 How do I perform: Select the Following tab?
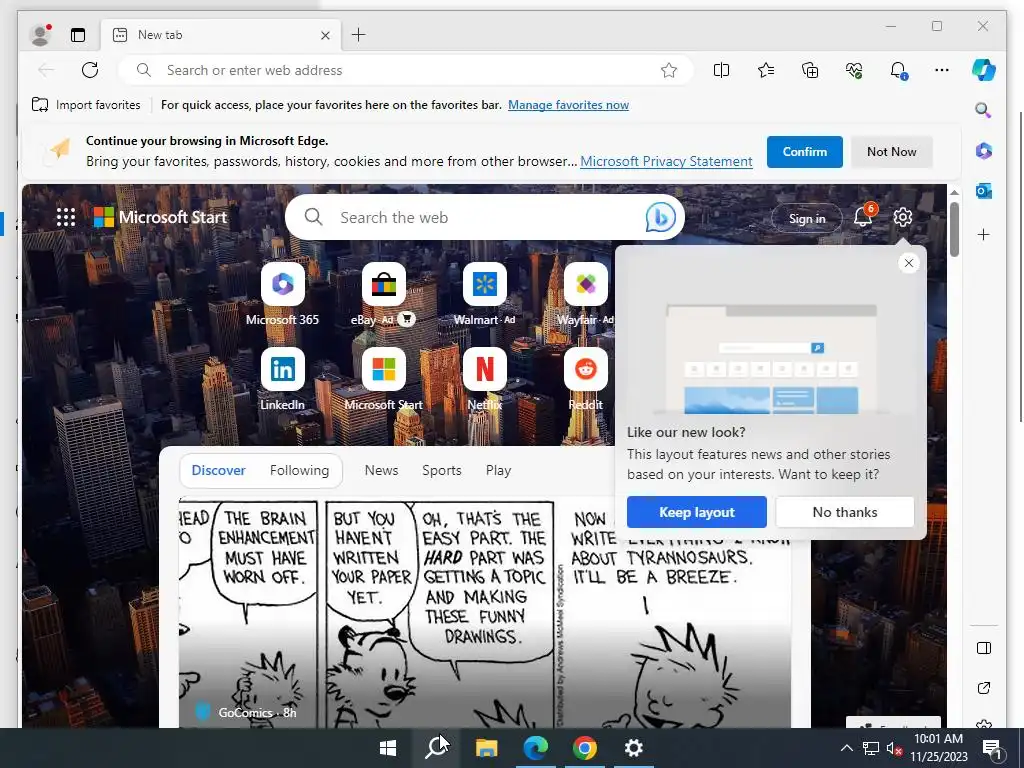(299, 470)
